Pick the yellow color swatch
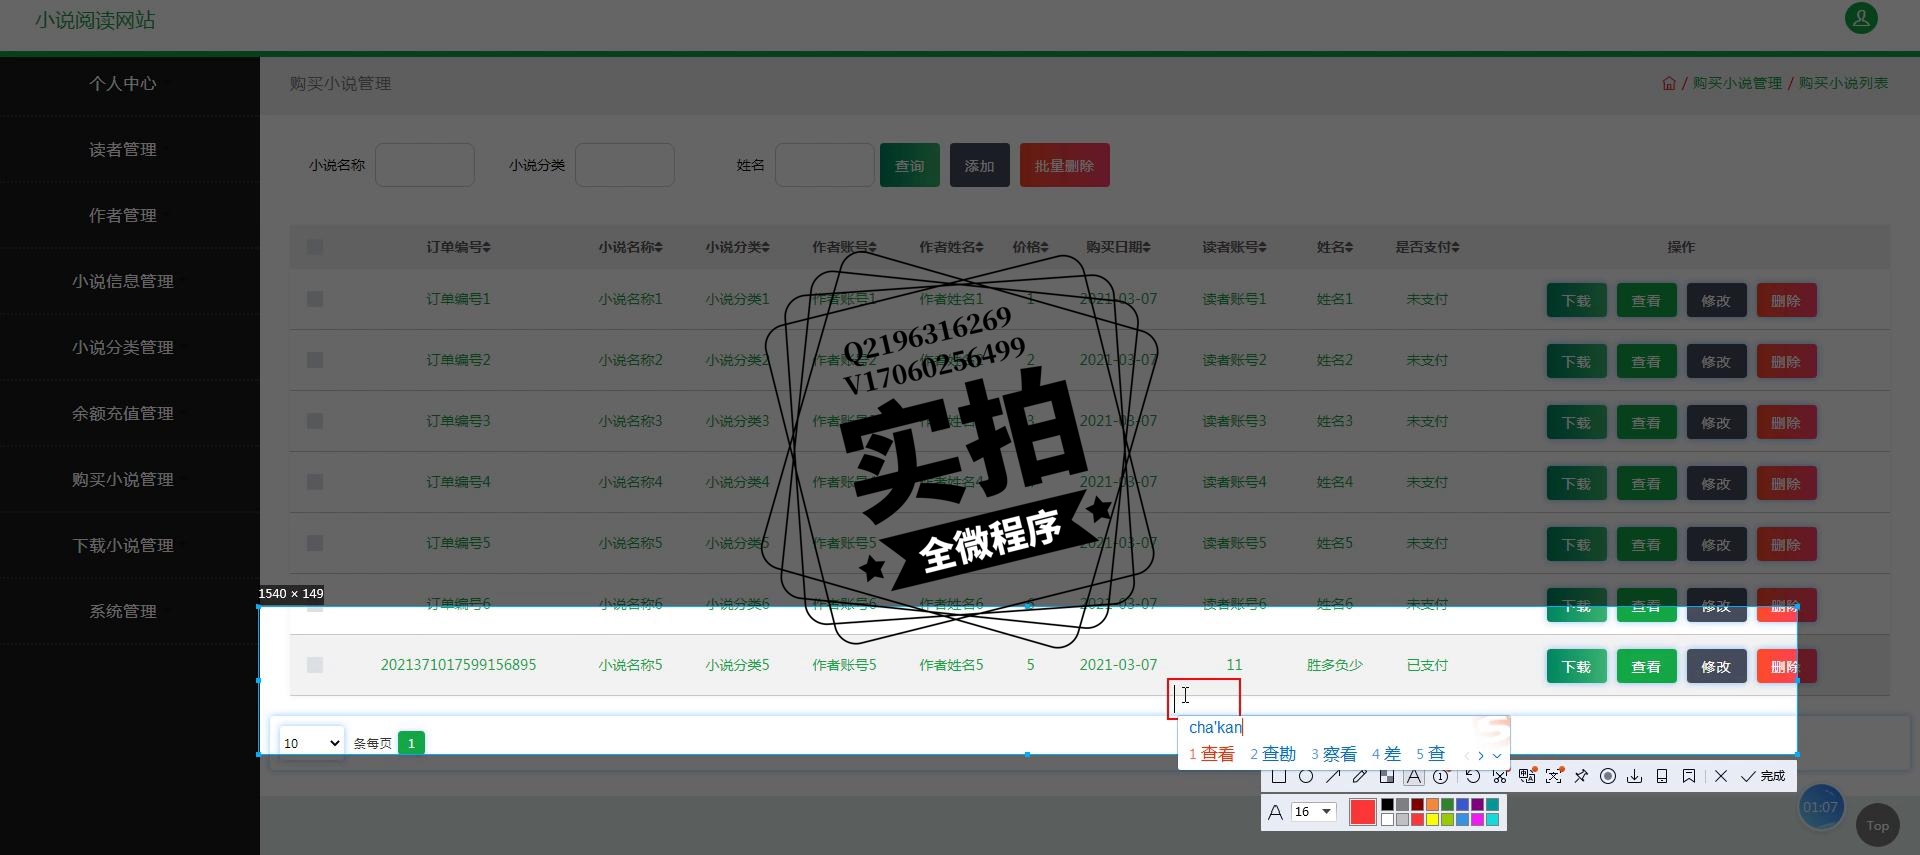 click(x=1432, y=820)
